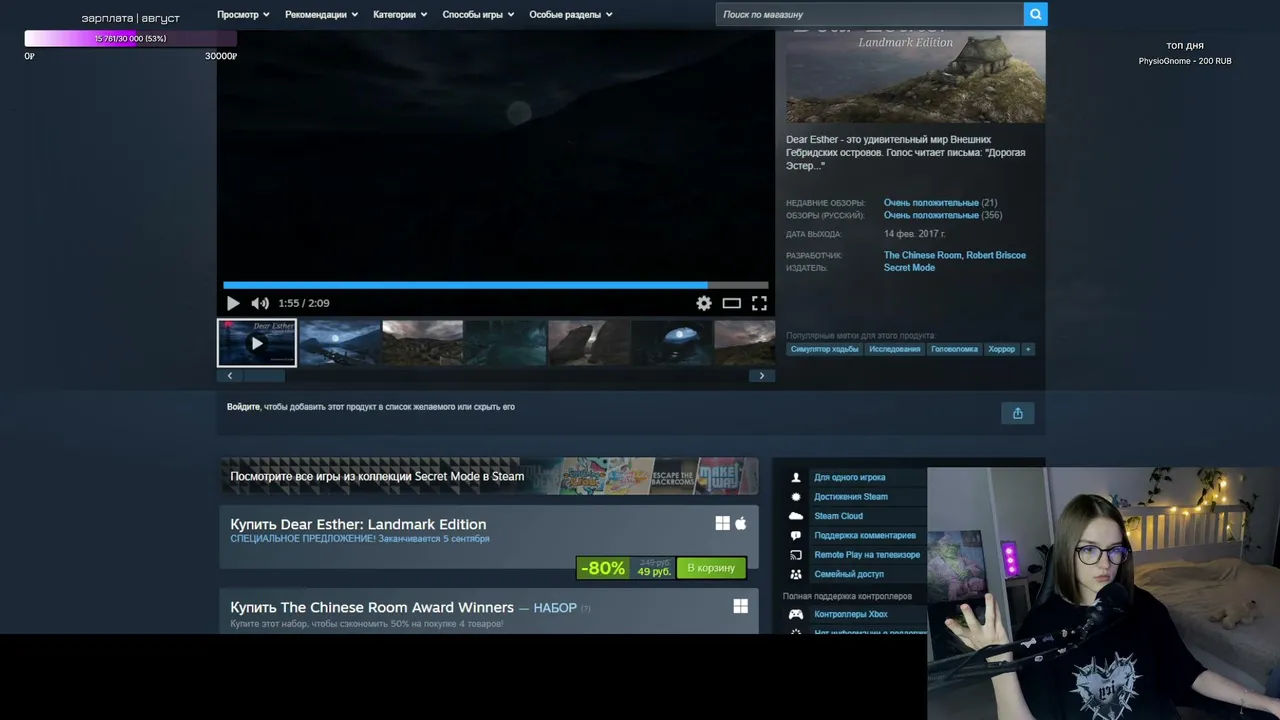
Task: Open the Secret Mode publisher link
Action: (909, 268)
